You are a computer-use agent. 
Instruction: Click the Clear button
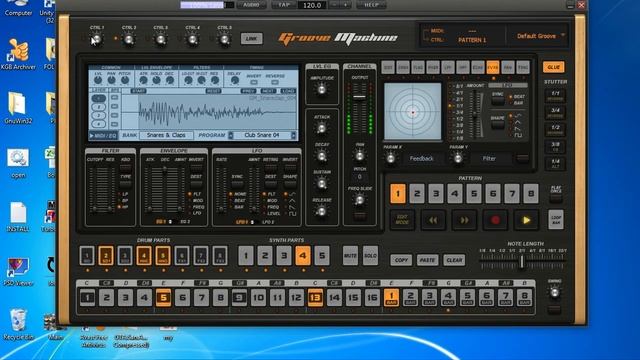click(454, 260)
